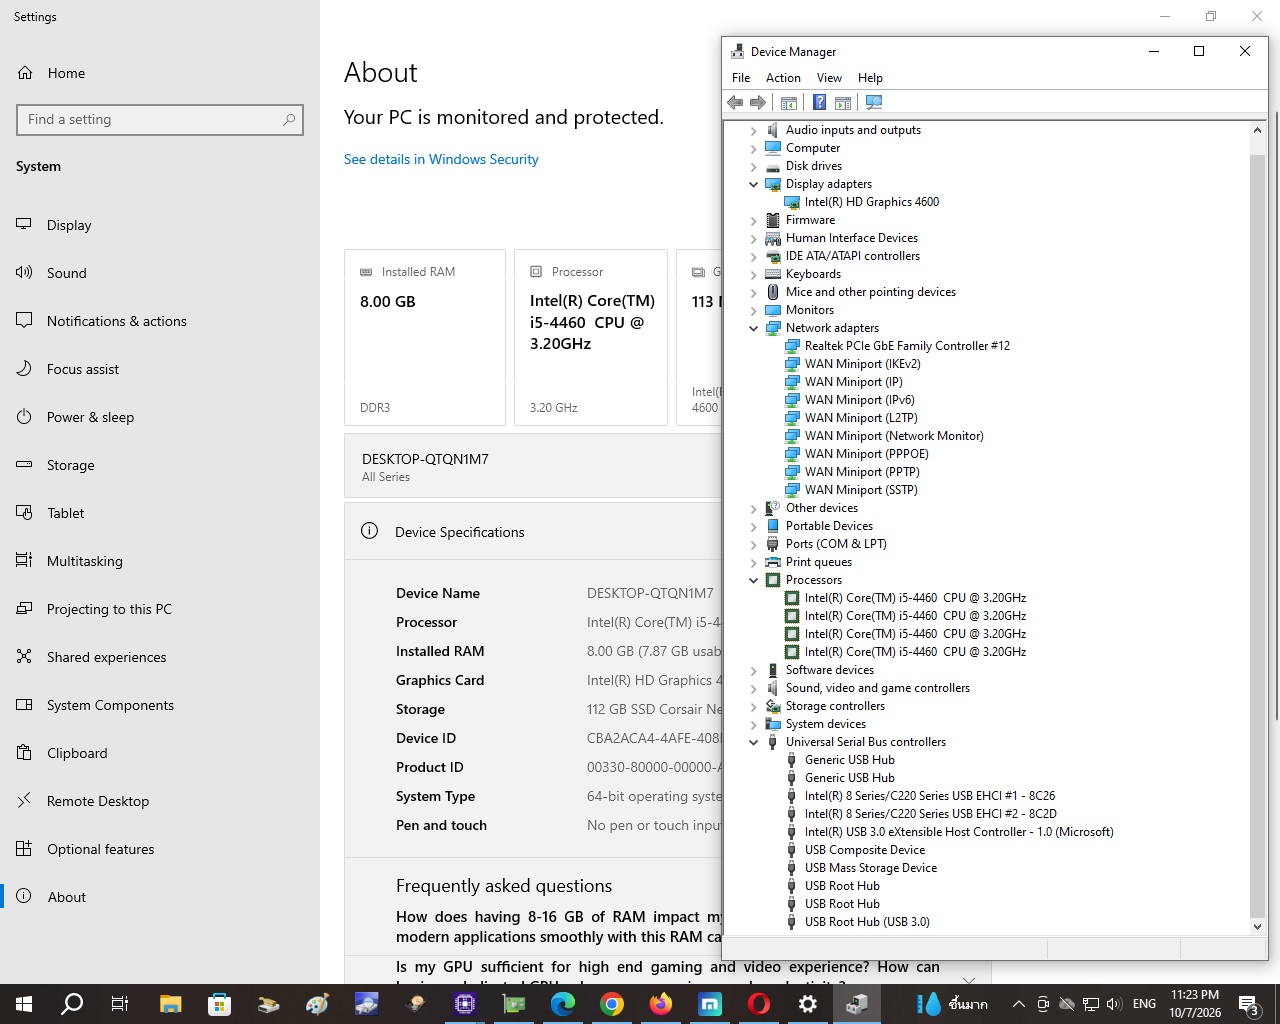Launch File Explorer from the taskbar
Viewport: 1280px width, 1024px height.
171,1004
